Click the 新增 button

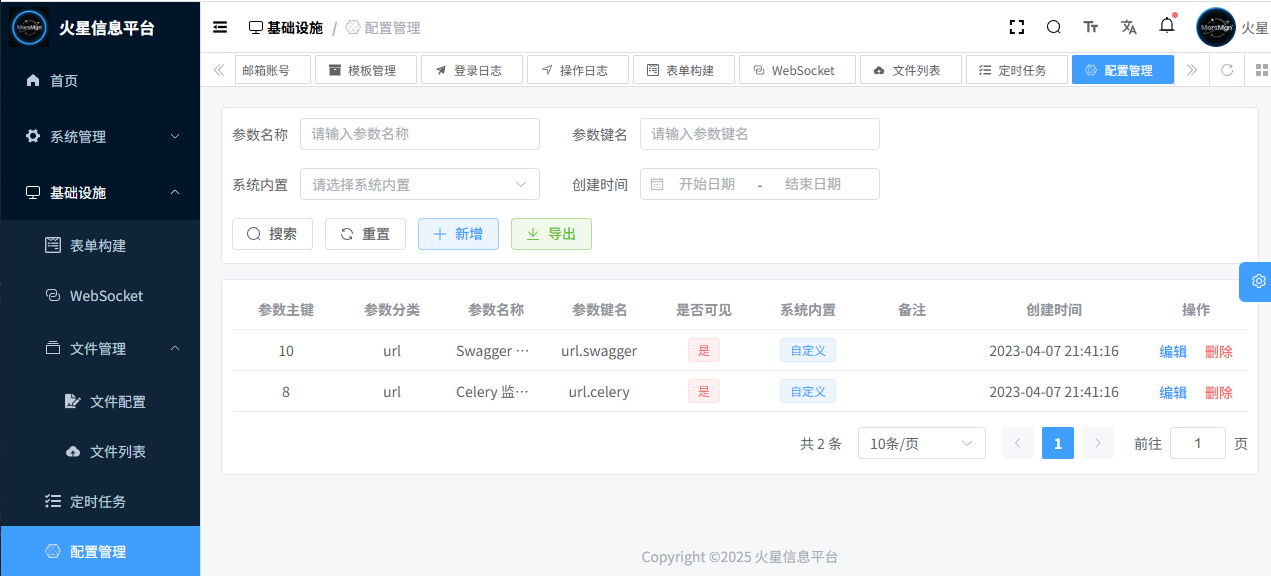(x=458, y=233)
